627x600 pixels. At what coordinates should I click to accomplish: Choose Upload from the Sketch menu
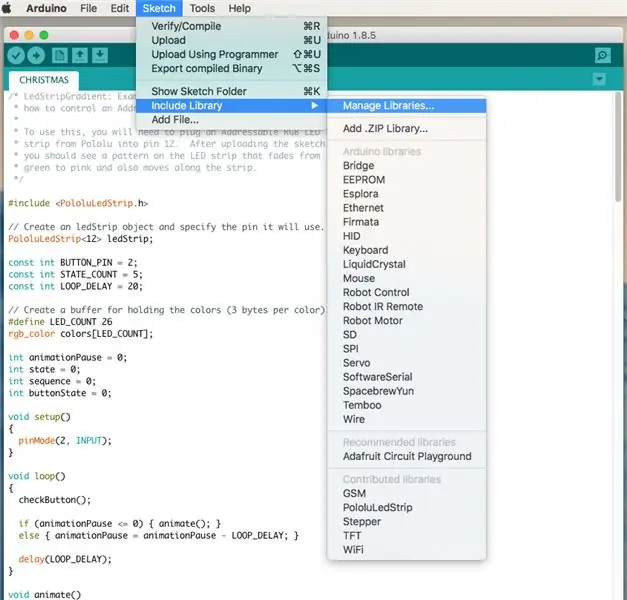coord(232,40)
